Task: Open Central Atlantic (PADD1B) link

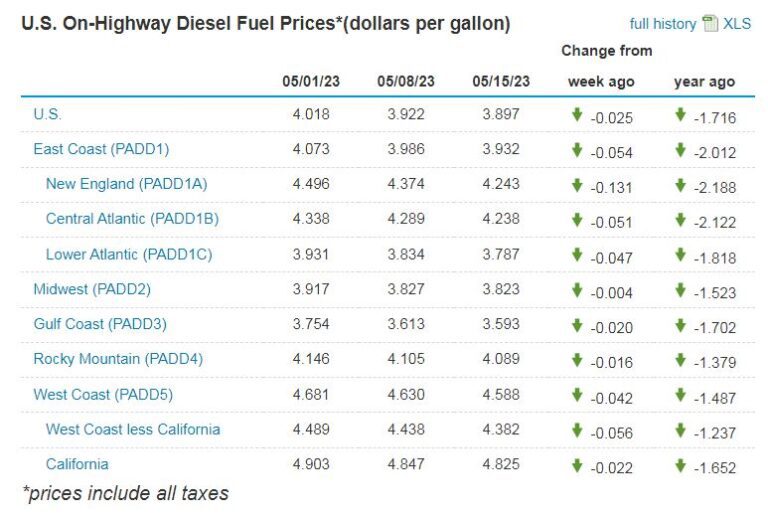Action: coord(132,219)
